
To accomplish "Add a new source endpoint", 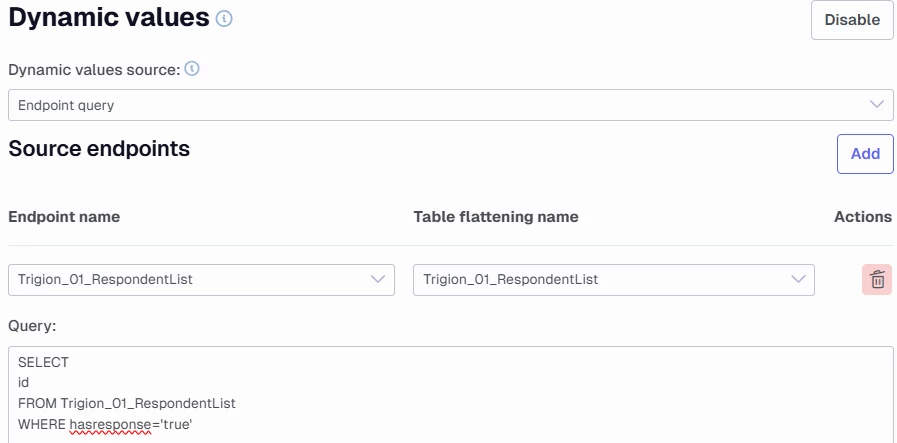I will (x=864, y=154).
